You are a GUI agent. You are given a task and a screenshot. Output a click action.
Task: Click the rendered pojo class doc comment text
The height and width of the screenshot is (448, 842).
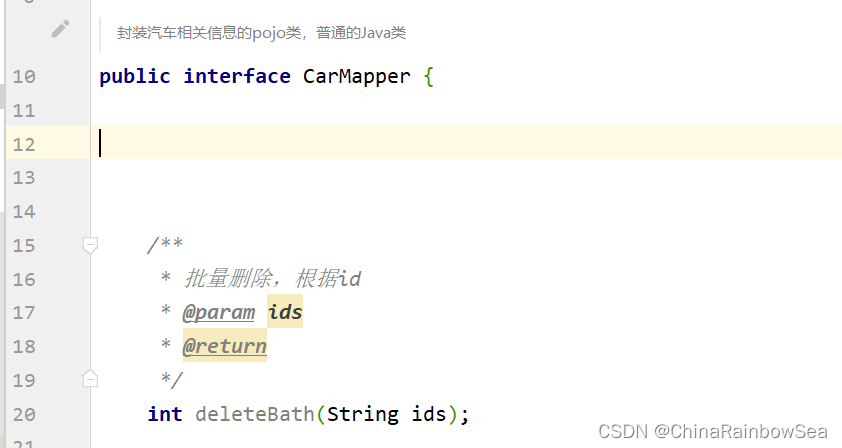click(261, 33)
